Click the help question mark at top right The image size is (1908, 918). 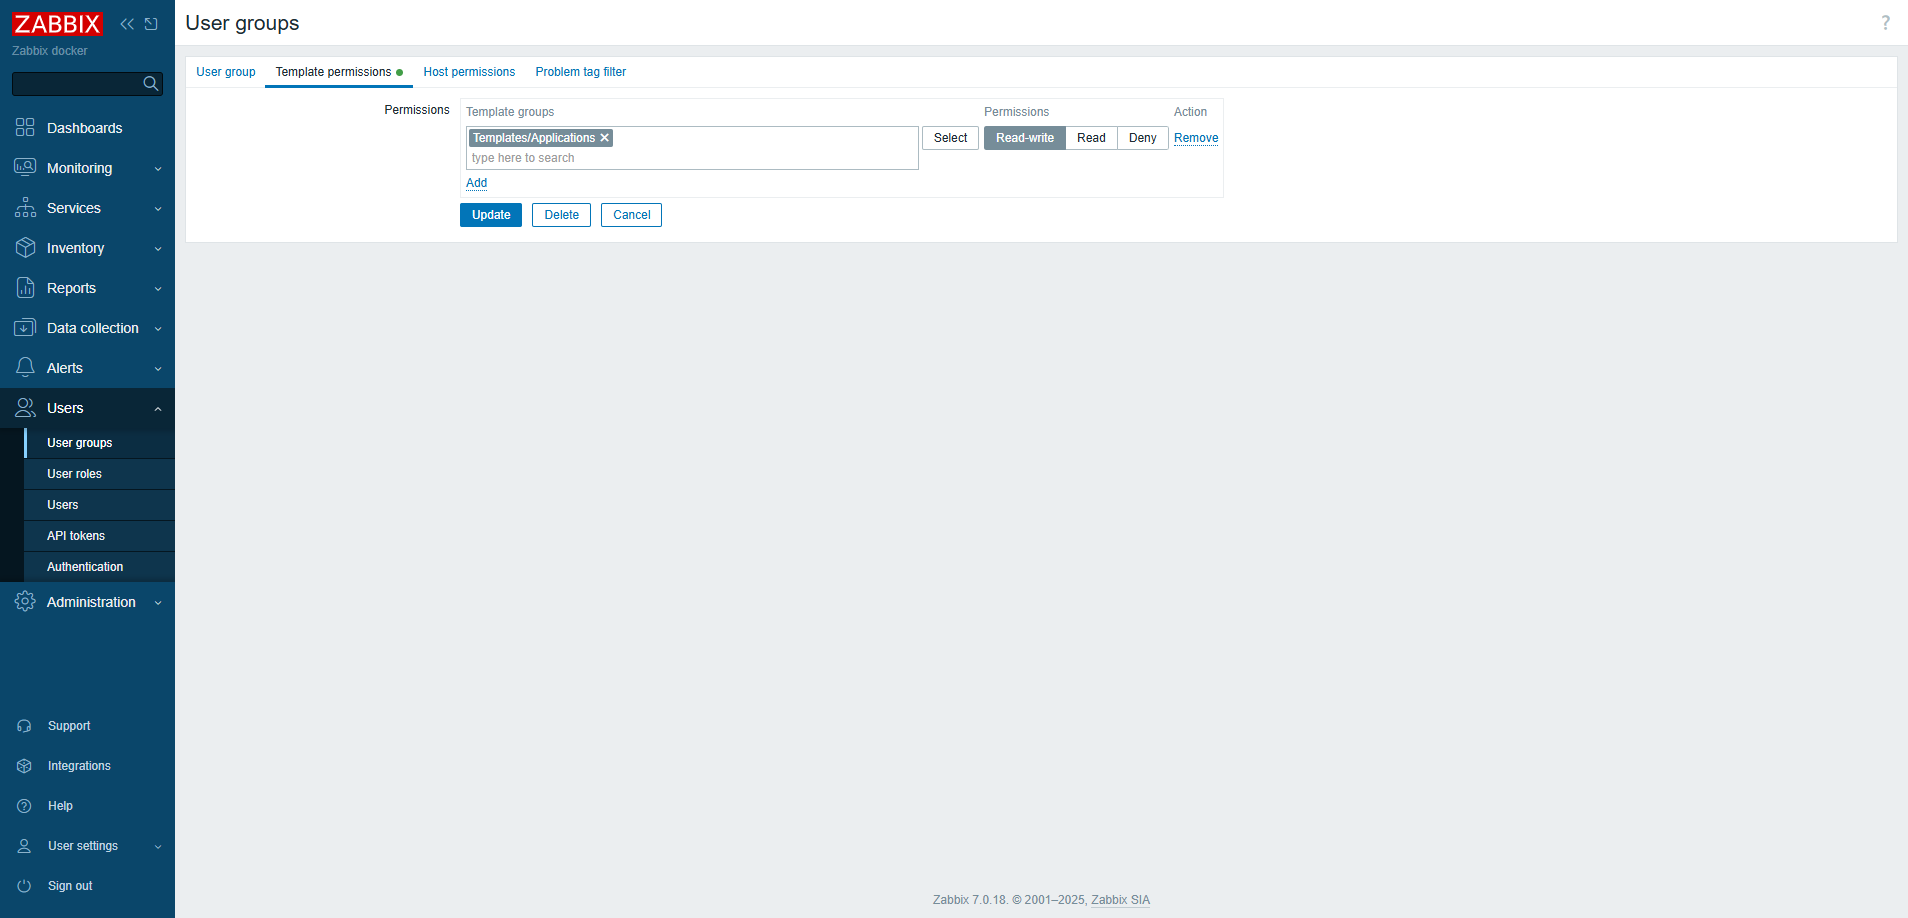point(1885,23)
